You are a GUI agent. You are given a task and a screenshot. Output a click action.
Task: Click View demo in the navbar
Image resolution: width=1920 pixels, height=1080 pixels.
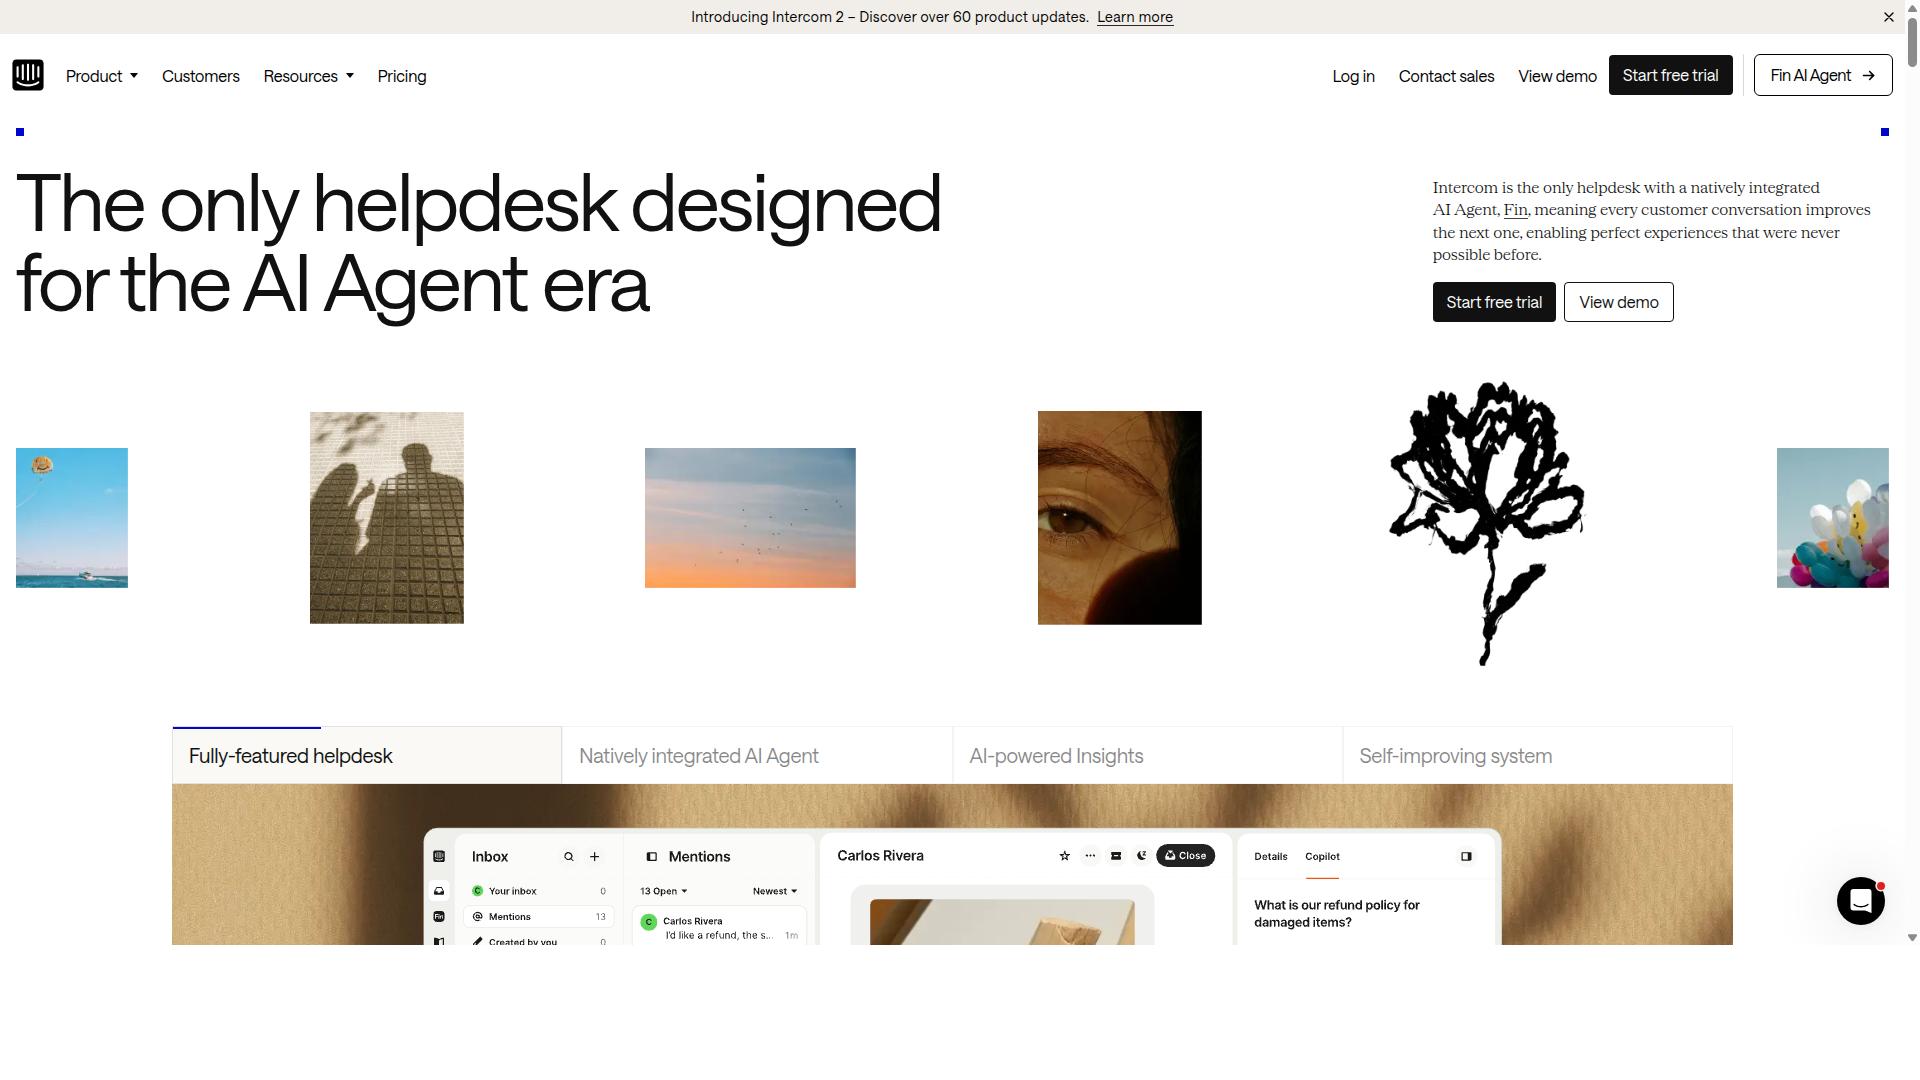click(x=1557, y=76)
